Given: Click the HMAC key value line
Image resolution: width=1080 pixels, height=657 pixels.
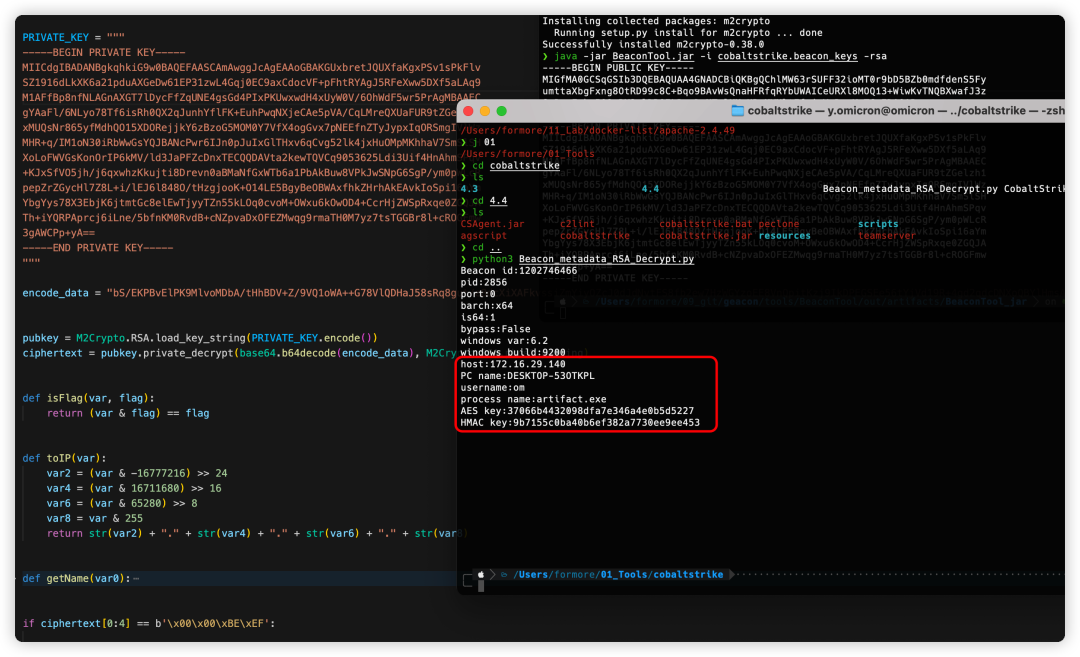Looking at the screenshot, I should [580, 423].
